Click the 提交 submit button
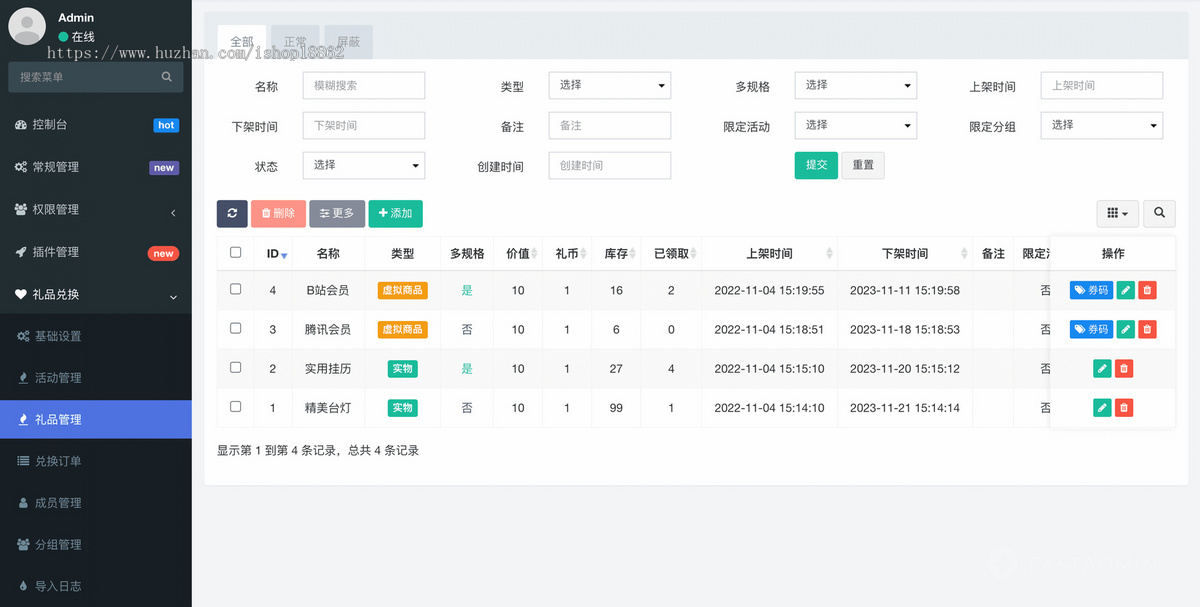Screen dimensions: 1200x607 [x=816, y=165]
